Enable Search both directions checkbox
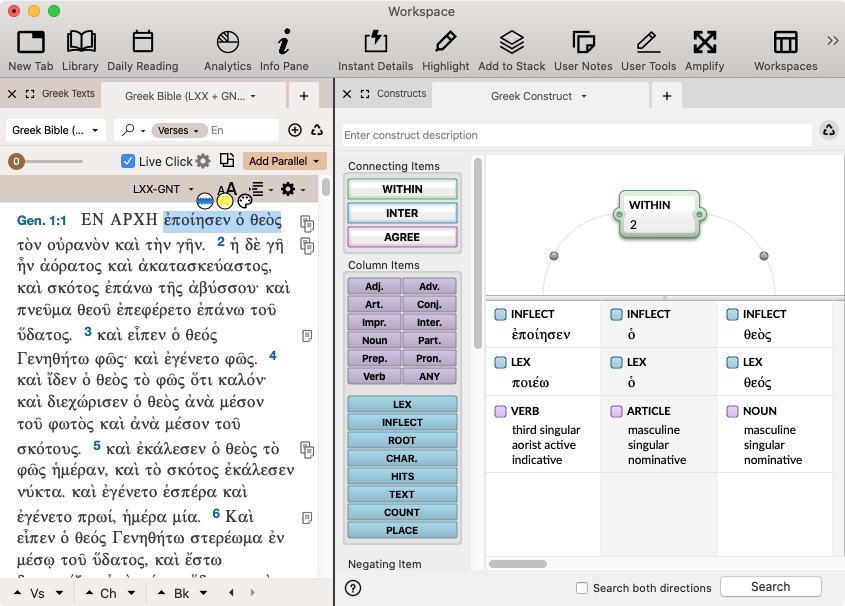This screenshot has width=845, height=606. 583,588
